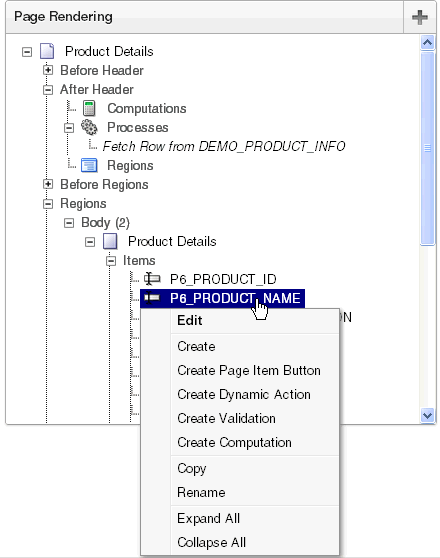Collapse the After Header node

pos(48,90)
